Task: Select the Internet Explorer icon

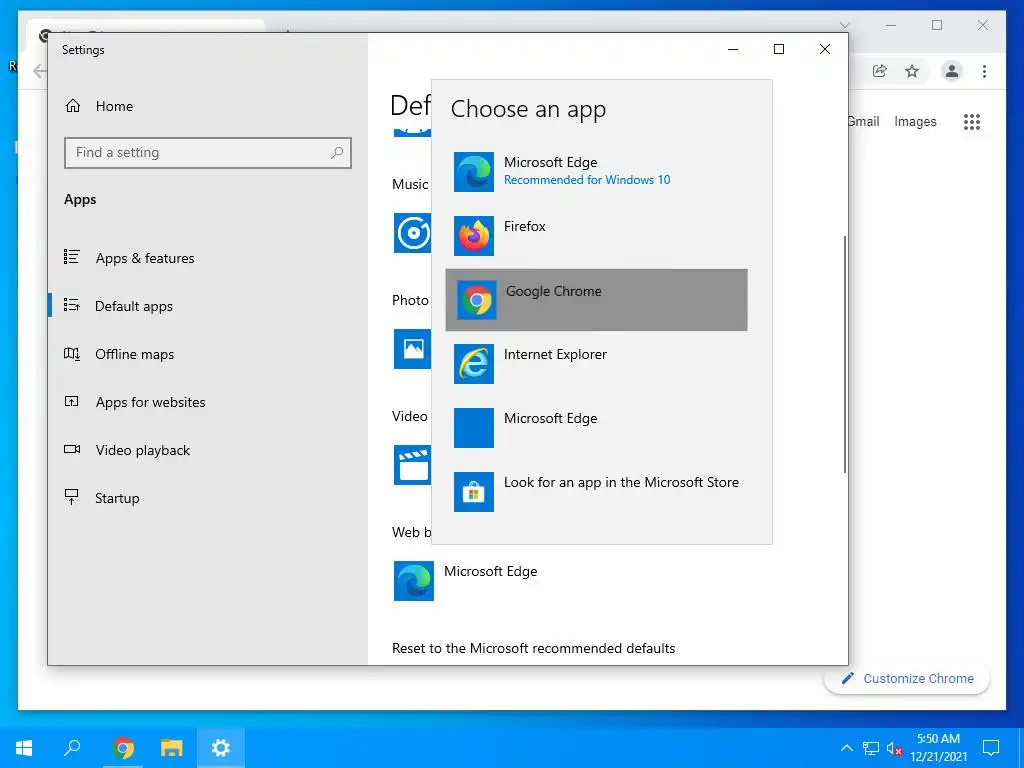Action: [473, 364]
